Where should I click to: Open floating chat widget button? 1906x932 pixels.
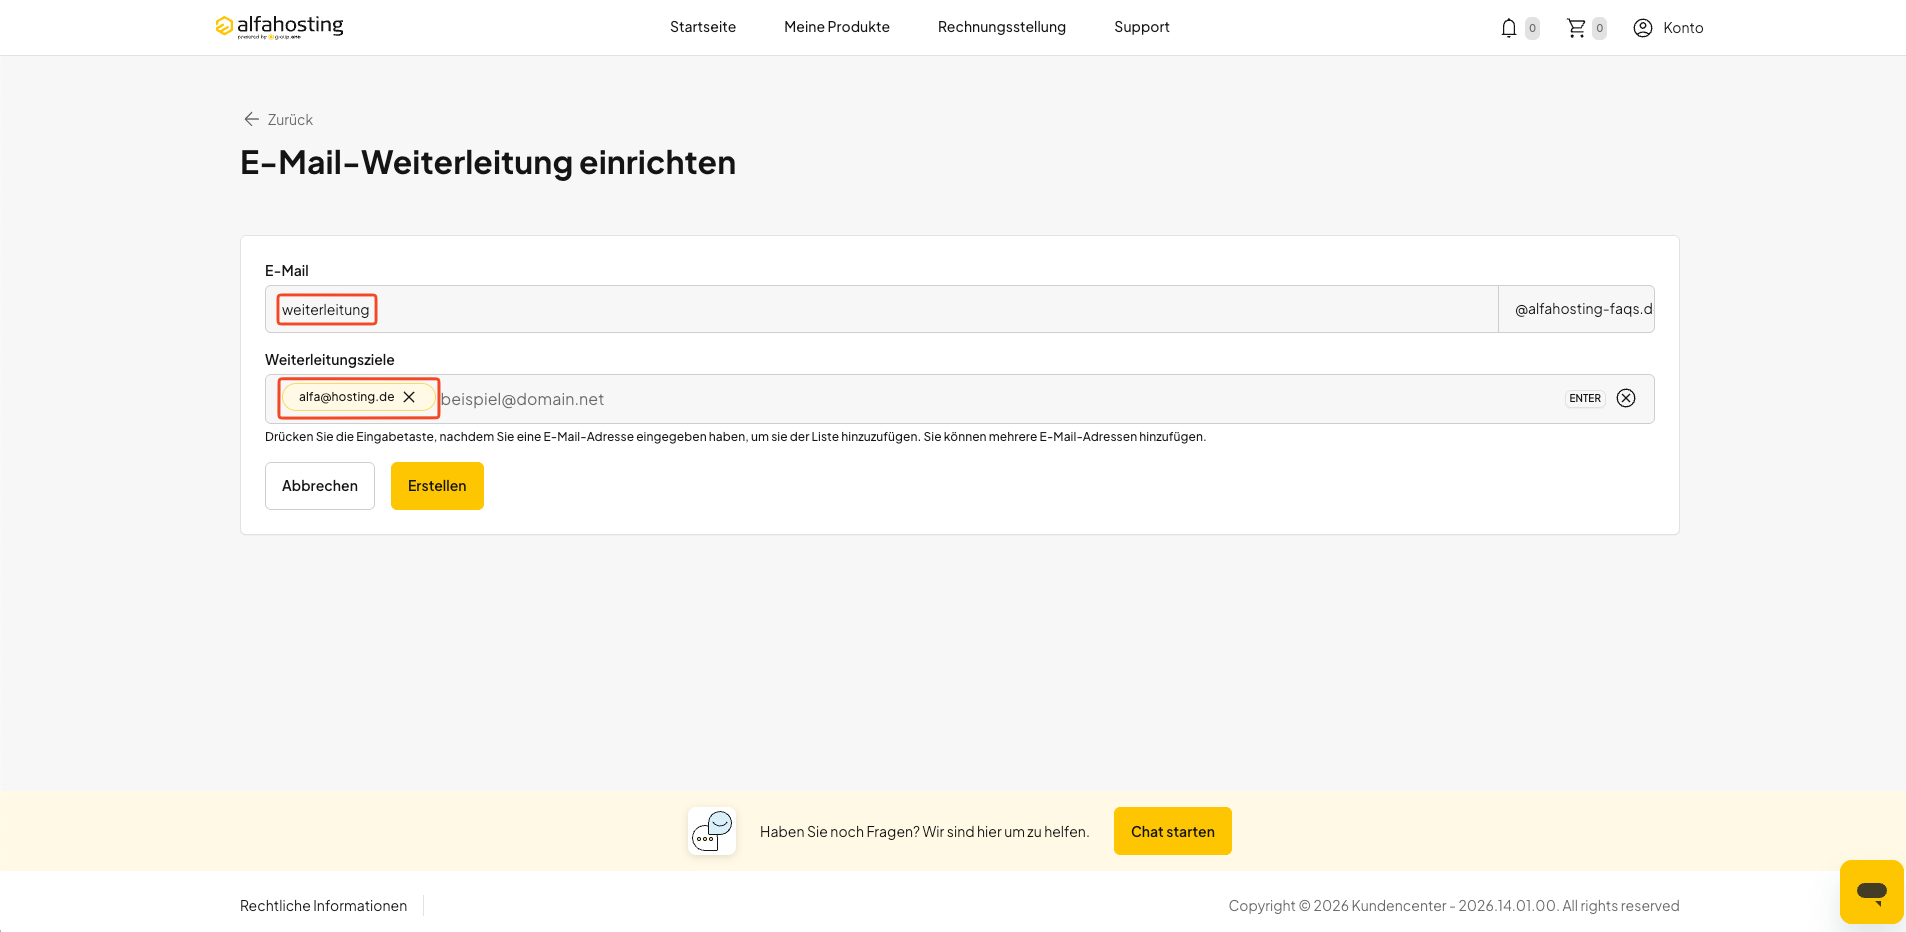(x=1872, y=891)
